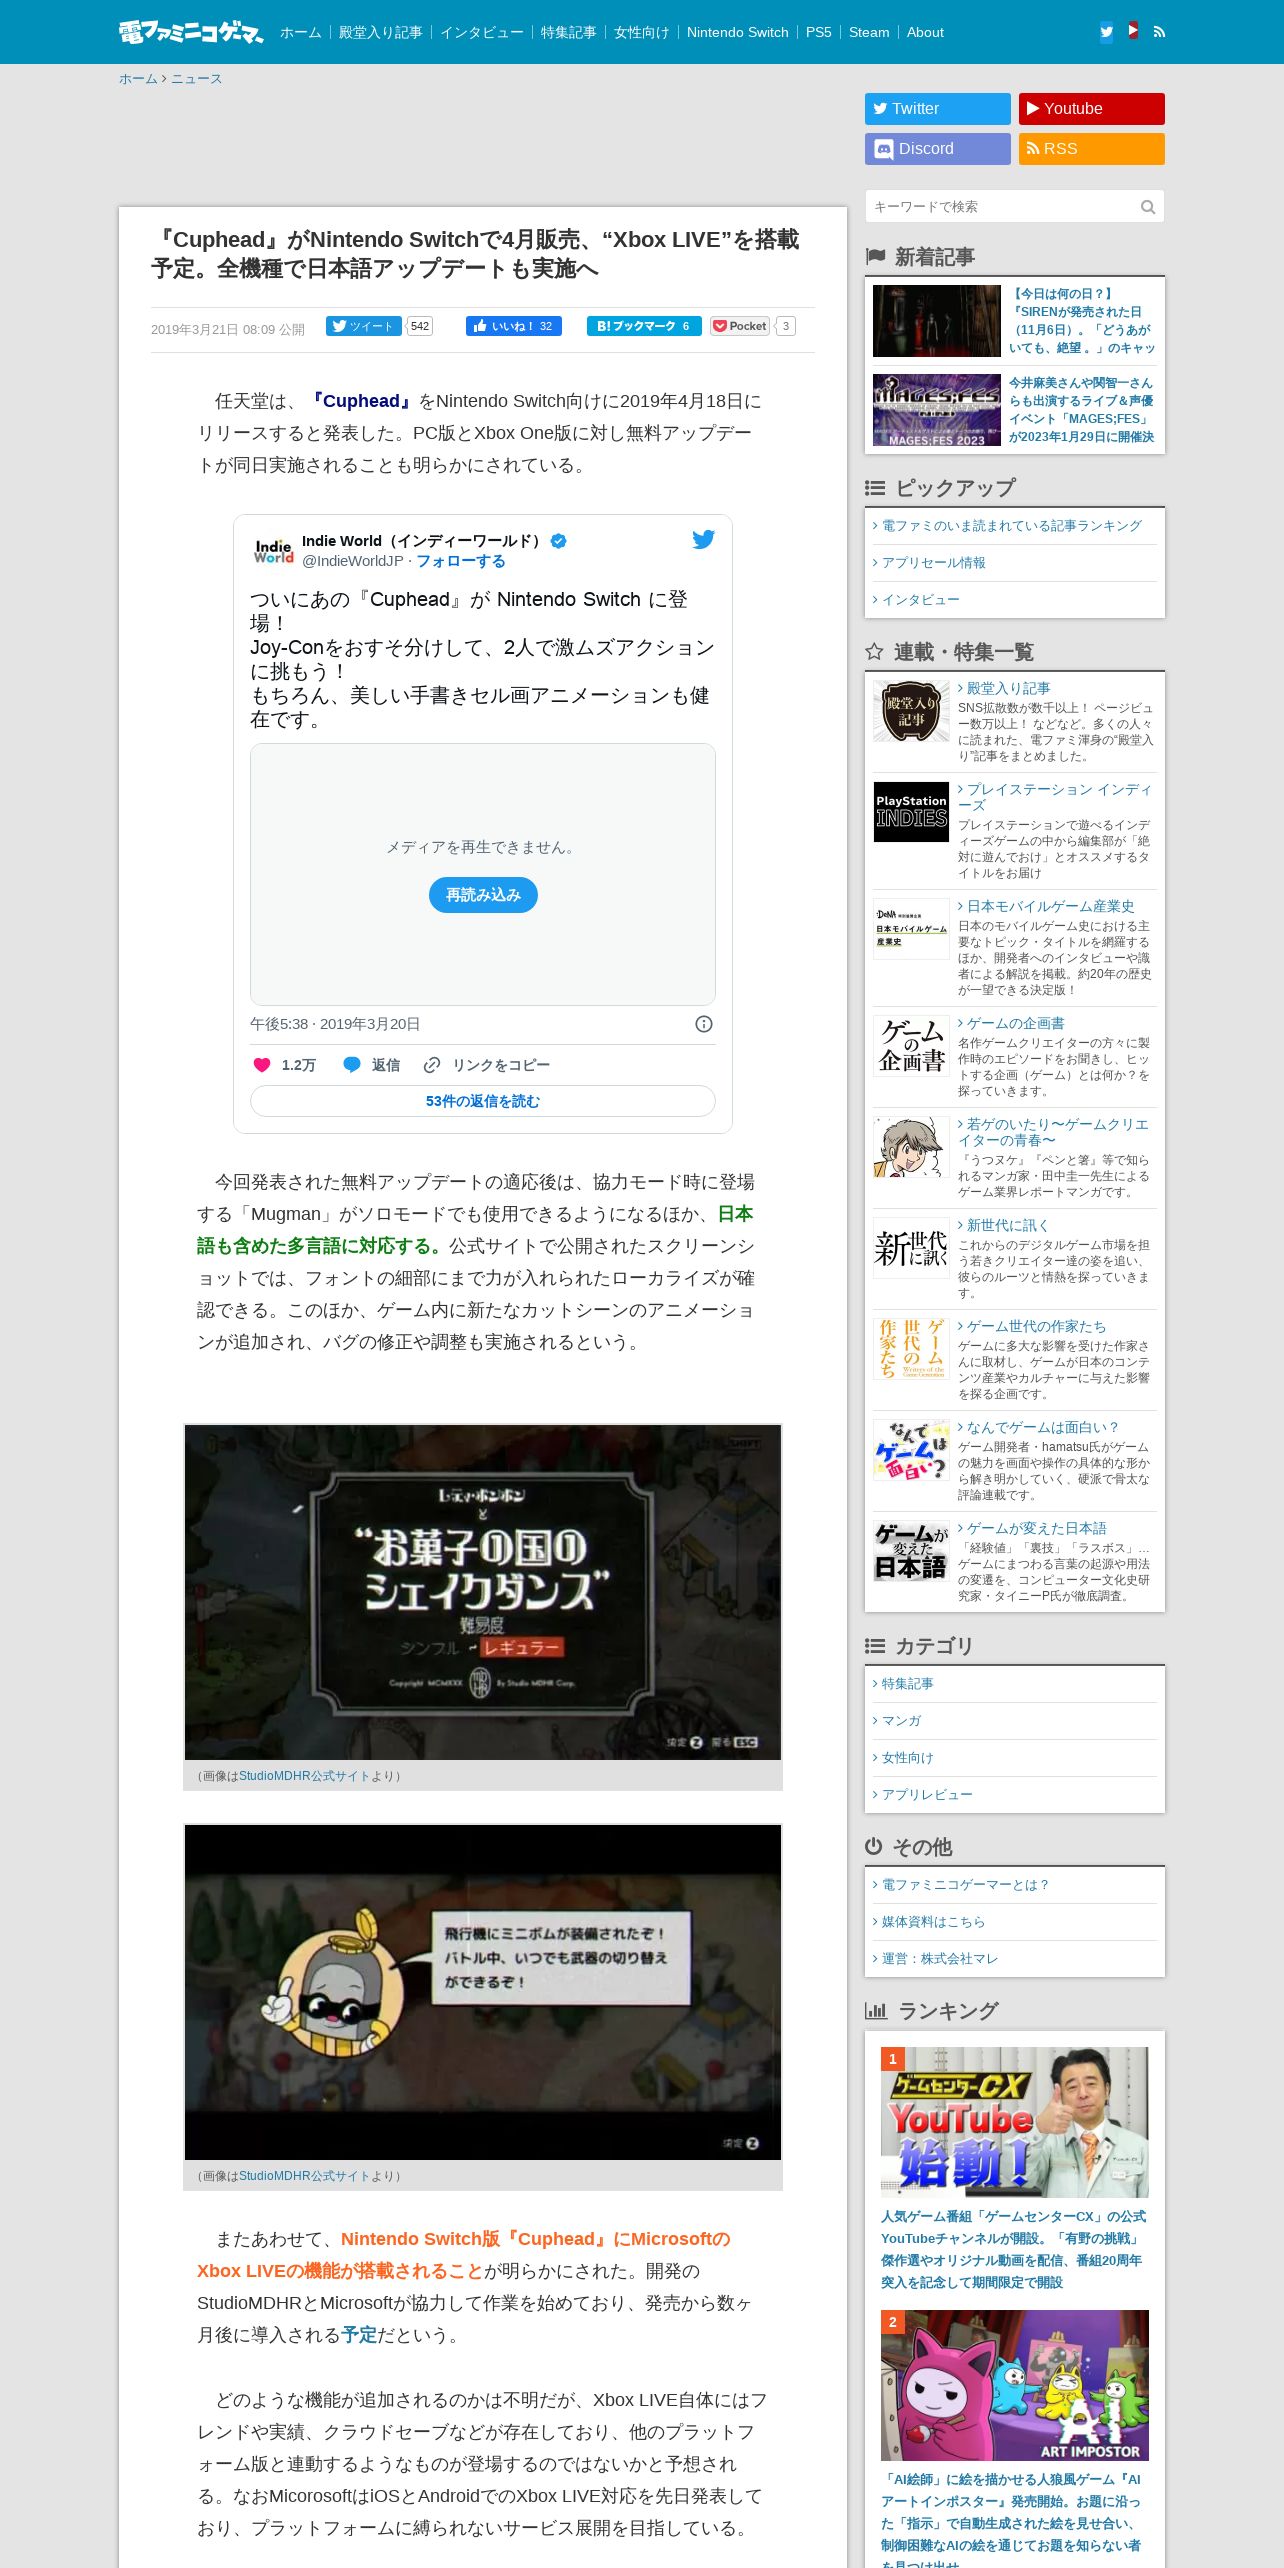Click the 542 tweet count bubble
1284x2568 pixels.
click(x=420, y=326)
